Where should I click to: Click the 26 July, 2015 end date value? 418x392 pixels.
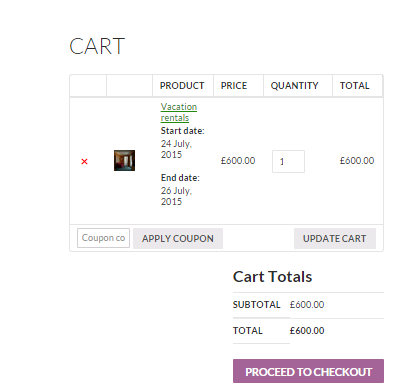pos(176,196)
